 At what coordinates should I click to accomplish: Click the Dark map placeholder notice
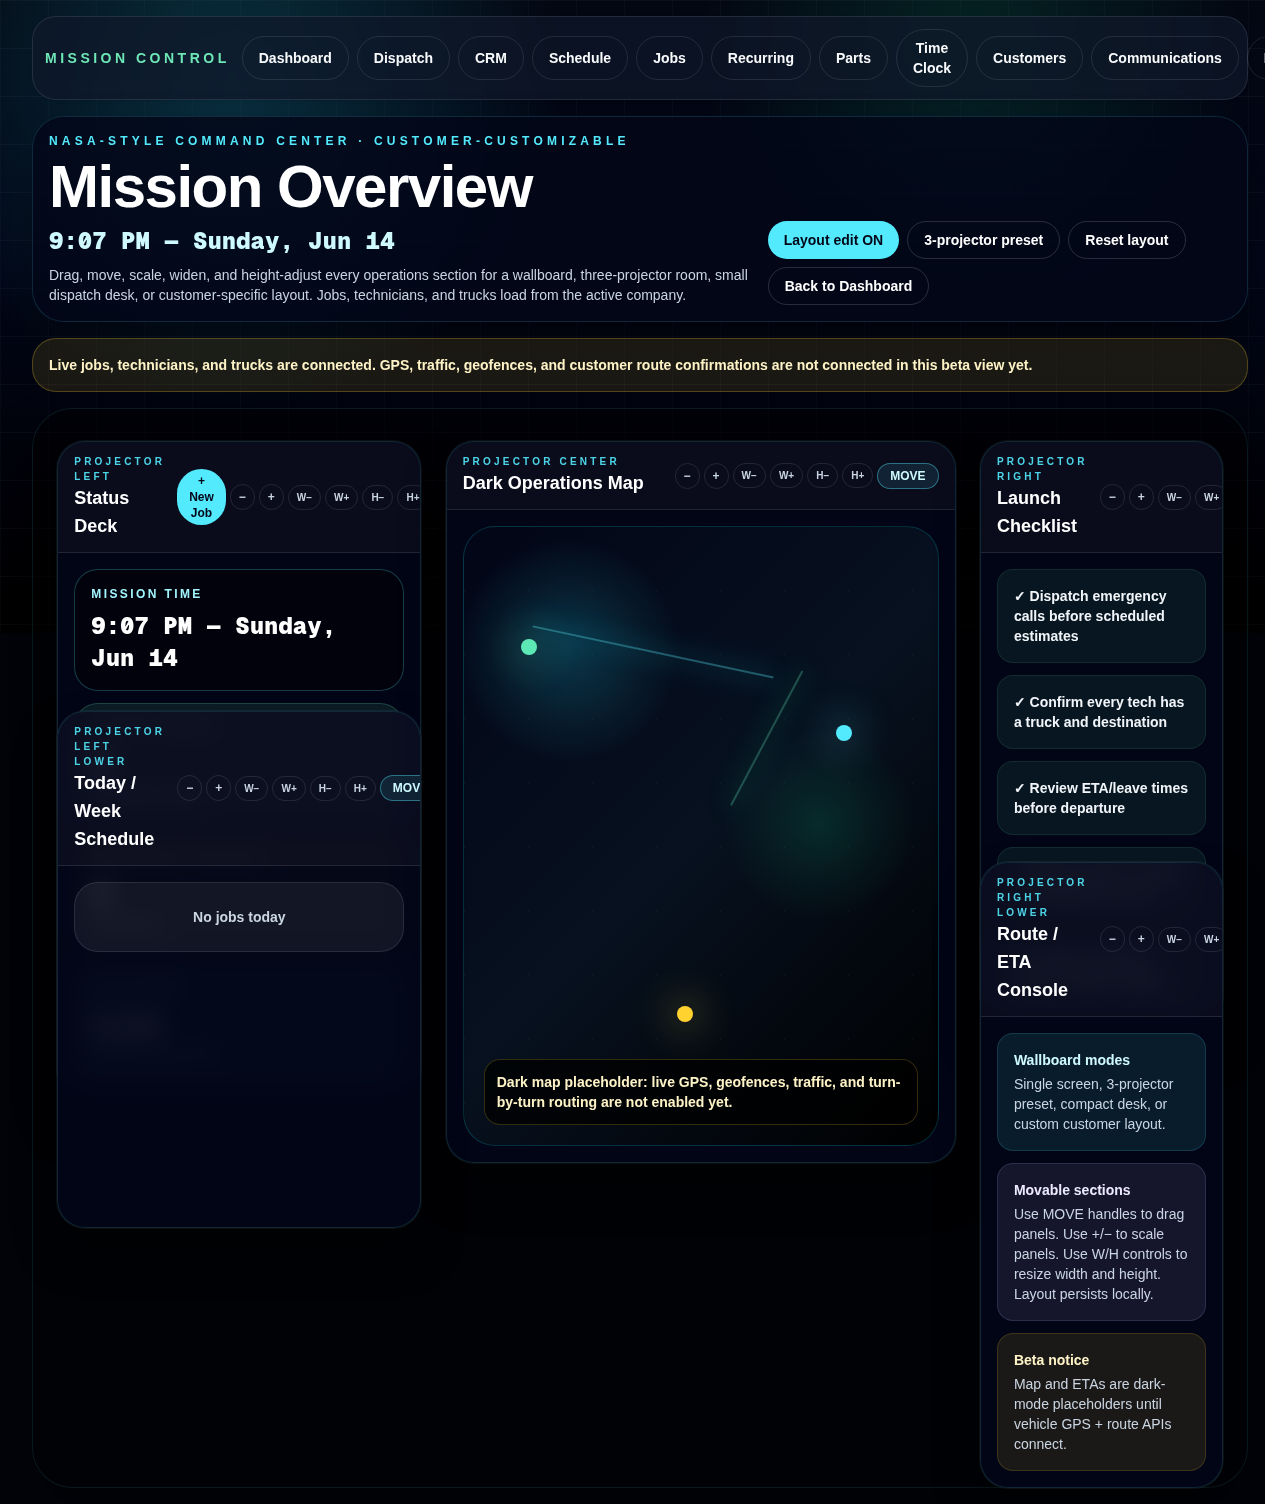pos(701,1092)
